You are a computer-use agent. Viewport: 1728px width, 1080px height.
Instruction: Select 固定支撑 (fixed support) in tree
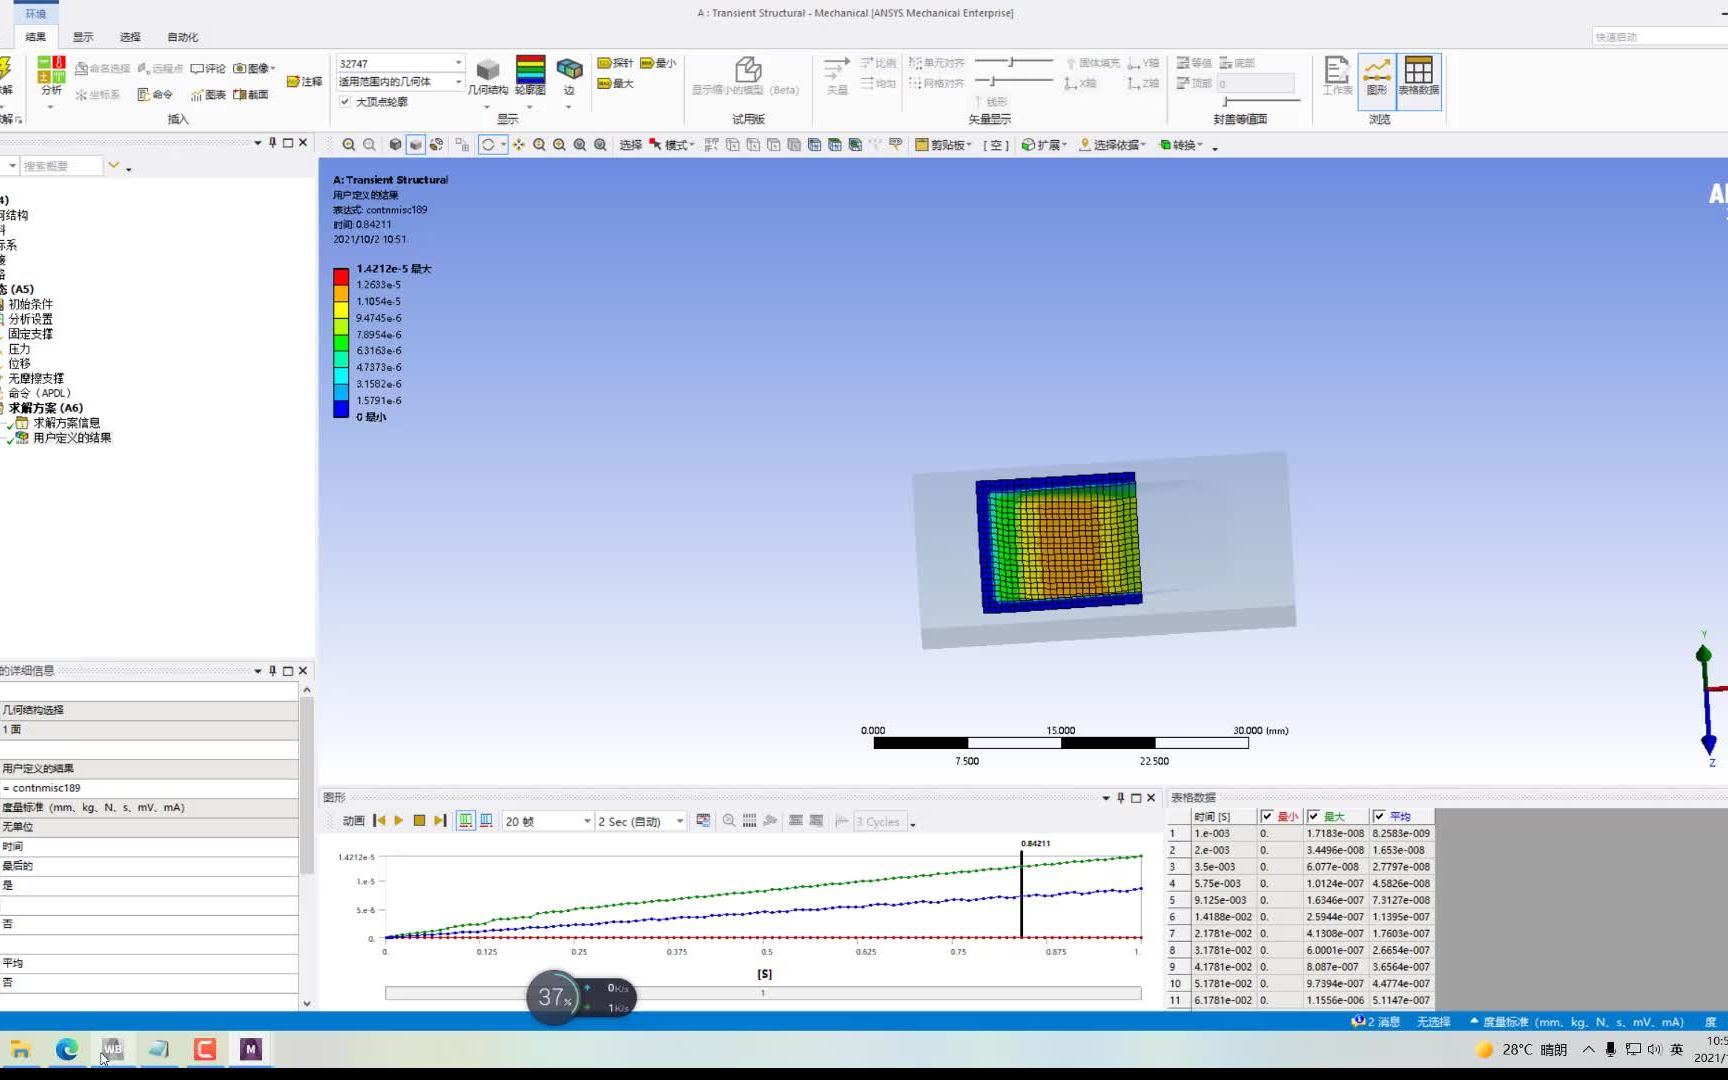pos(30,334)
